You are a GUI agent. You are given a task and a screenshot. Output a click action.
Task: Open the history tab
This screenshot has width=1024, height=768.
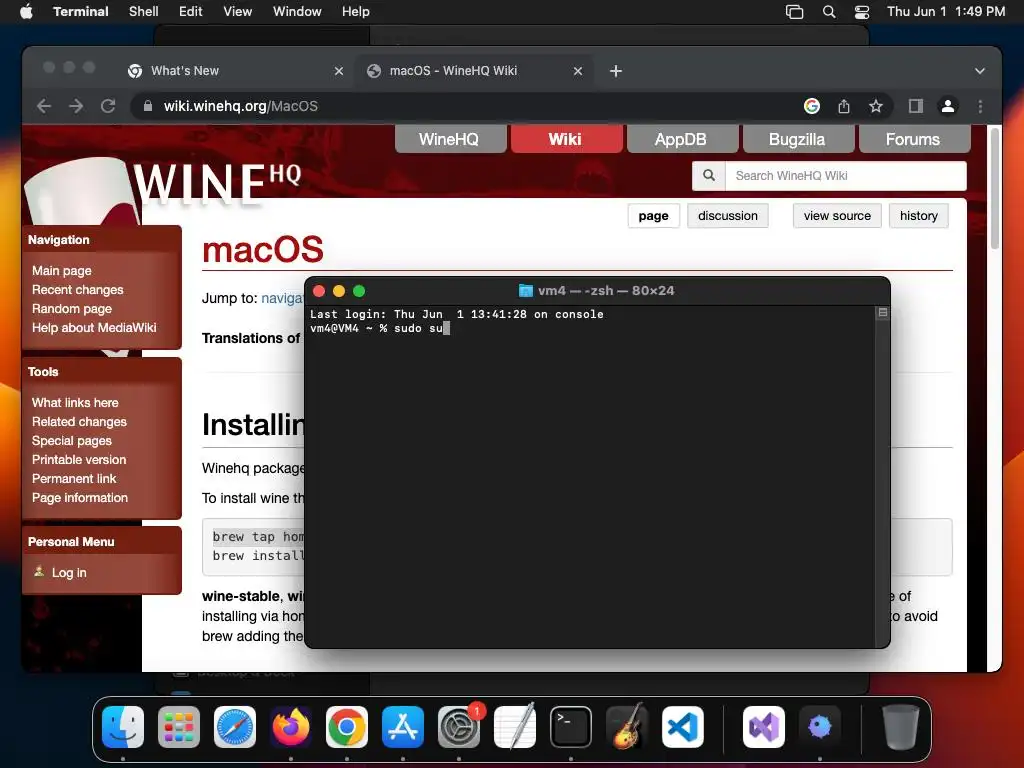pyautogui.click(x=918, y=216)
